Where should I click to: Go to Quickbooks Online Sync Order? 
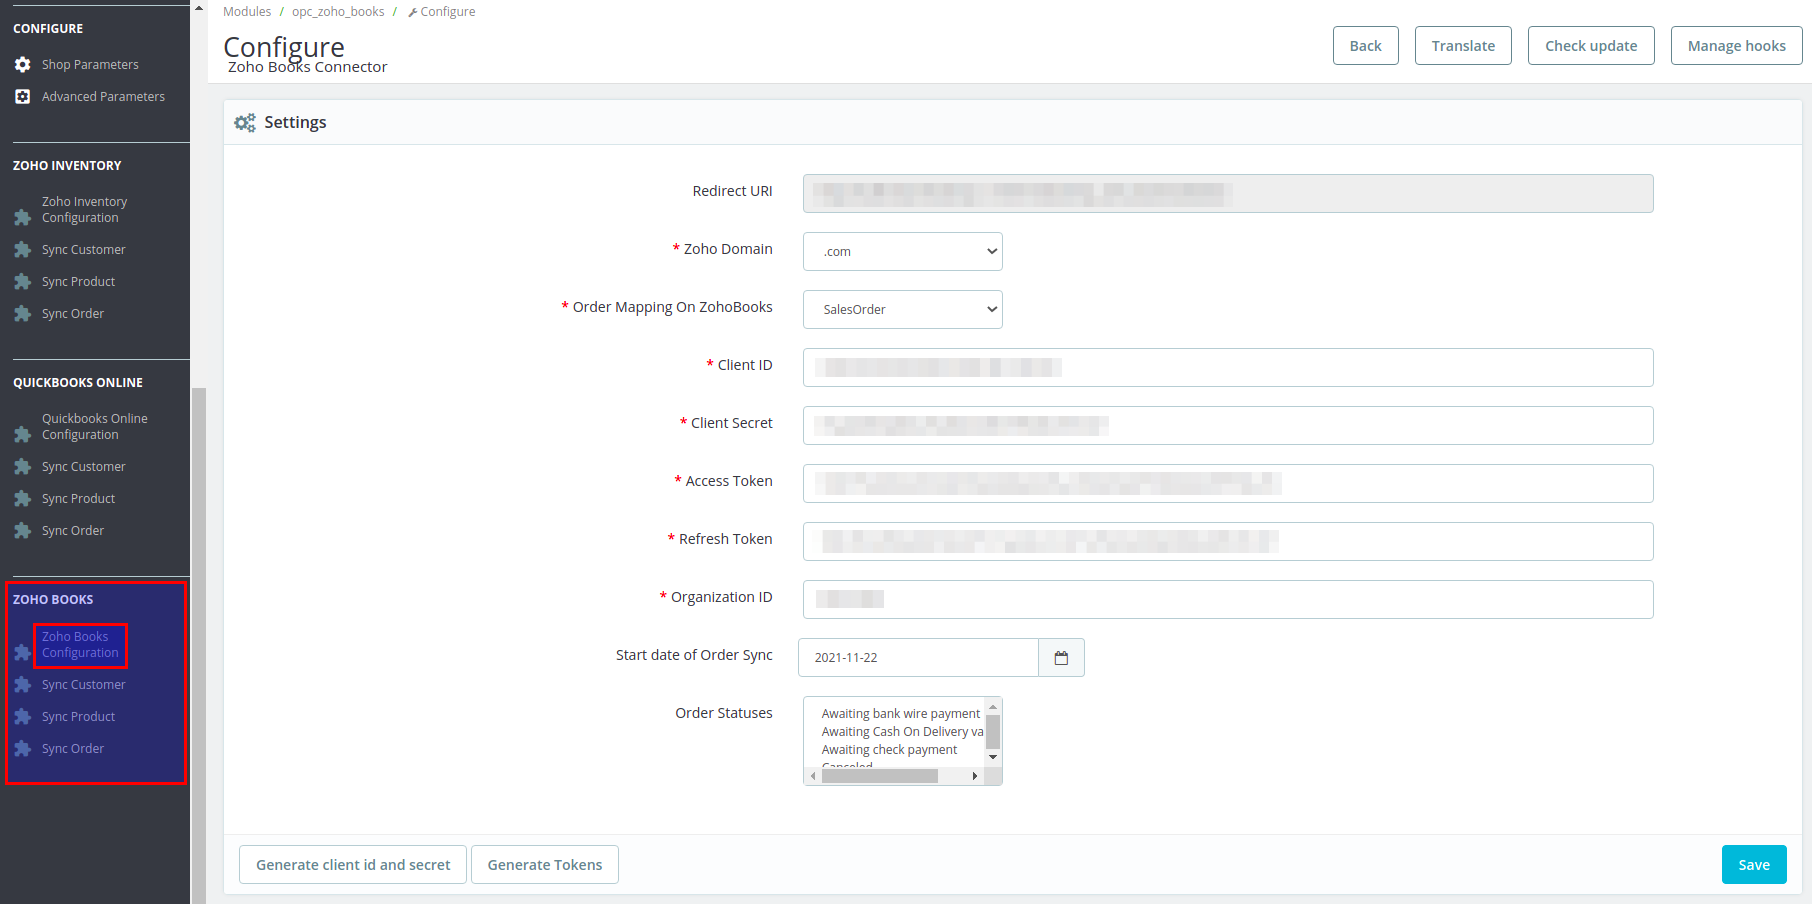(73, 531)
